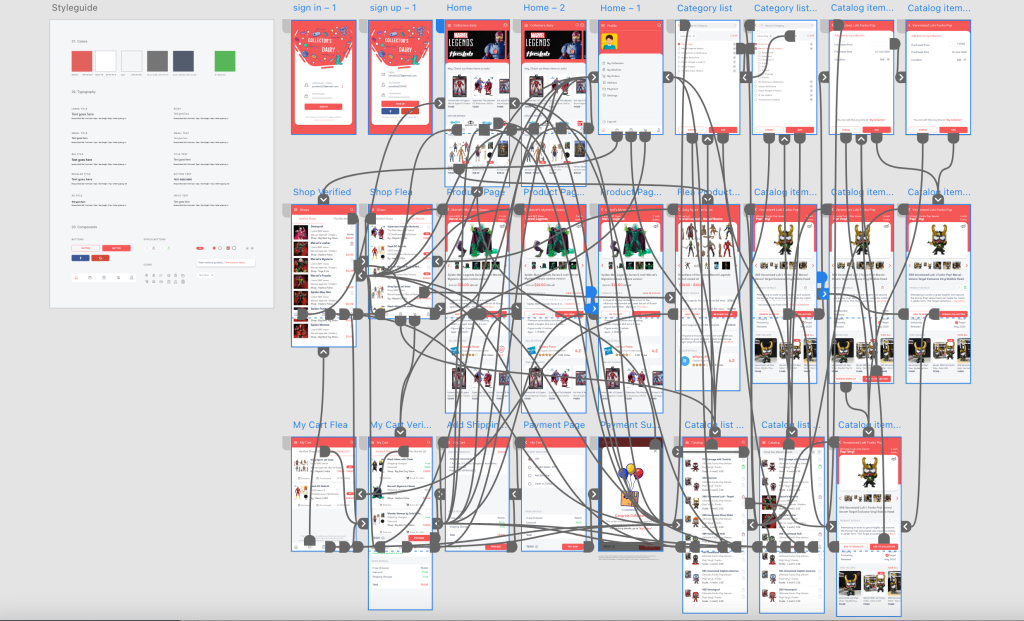
Task: Click the up chevron below Shop Verified artboard
Action: [x=324, y=353]
